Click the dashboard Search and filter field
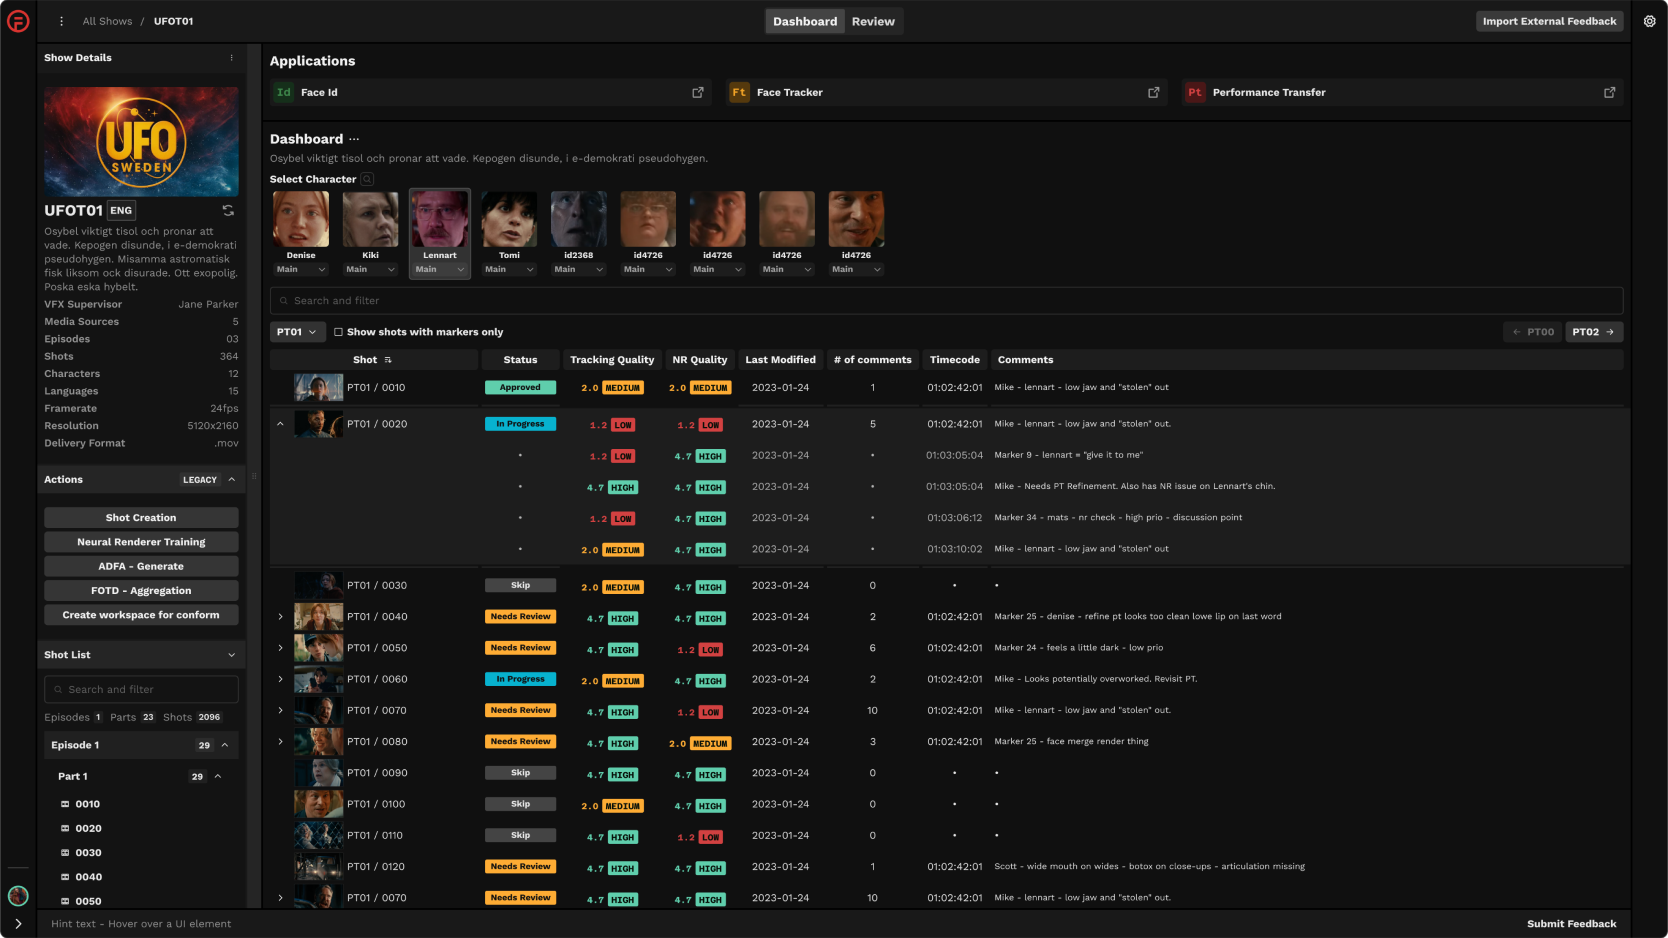This screenshot has height=938, width=1668. [x=945, y=301]
